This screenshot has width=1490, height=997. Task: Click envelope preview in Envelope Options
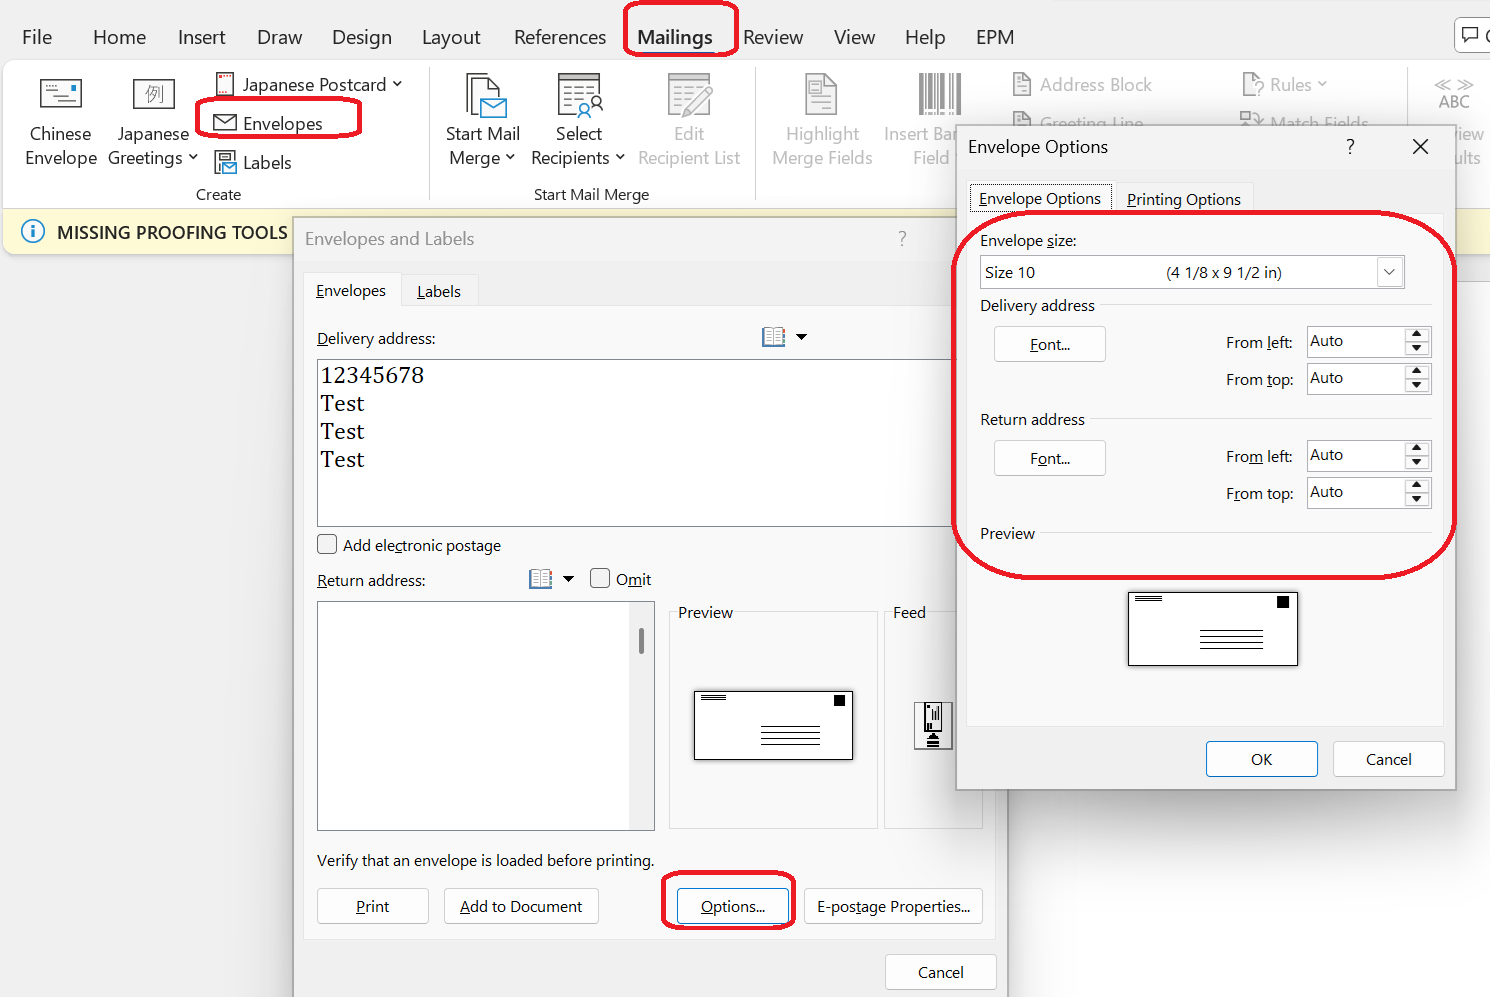coord(1213,629)
